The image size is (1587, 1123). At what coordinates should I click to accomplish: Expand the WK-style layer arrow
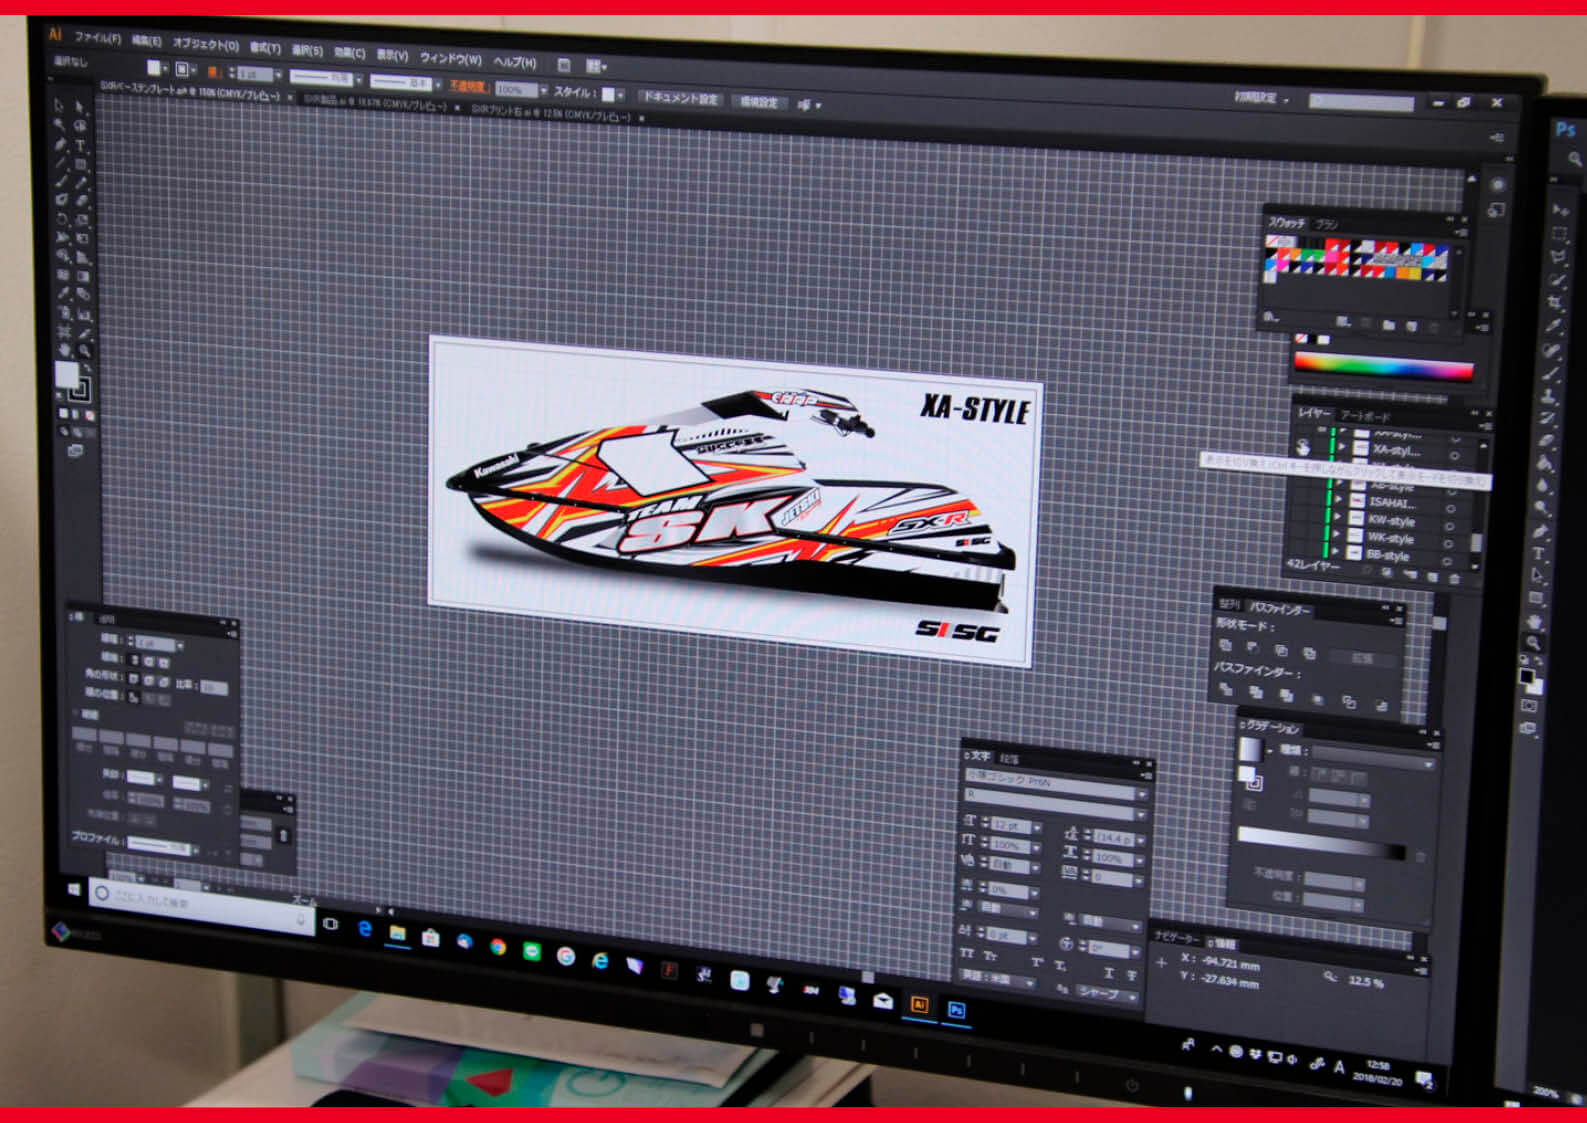point(1336,534)
